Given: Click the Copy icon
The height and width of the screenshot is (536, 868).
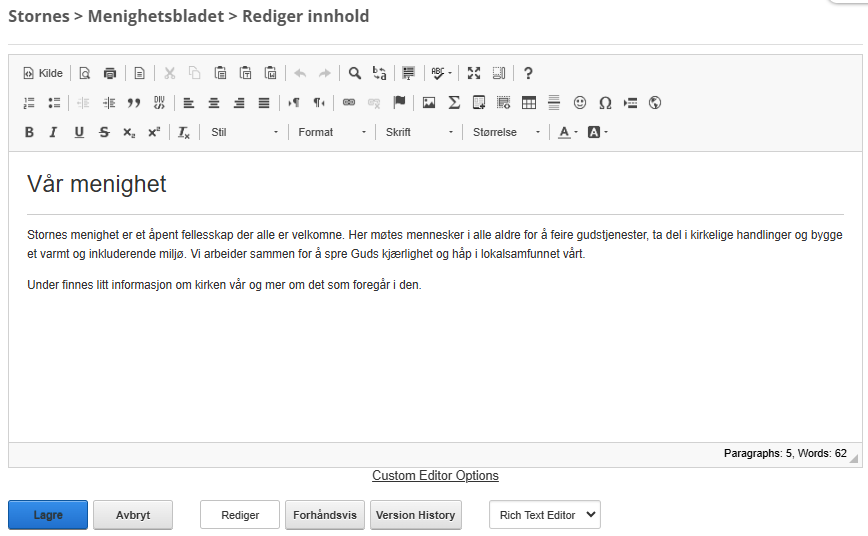Looking at the screenshot, I should point(194,73).
